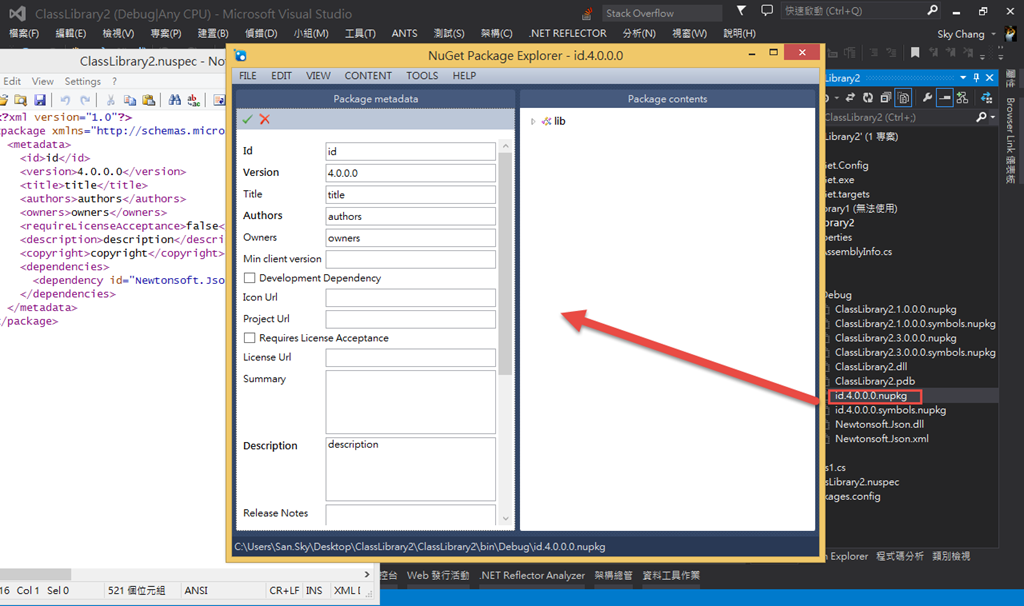Click the Cut scissors icon in Notepad2
Viewport: 1024px width, 606px height.
coord(110,100)
